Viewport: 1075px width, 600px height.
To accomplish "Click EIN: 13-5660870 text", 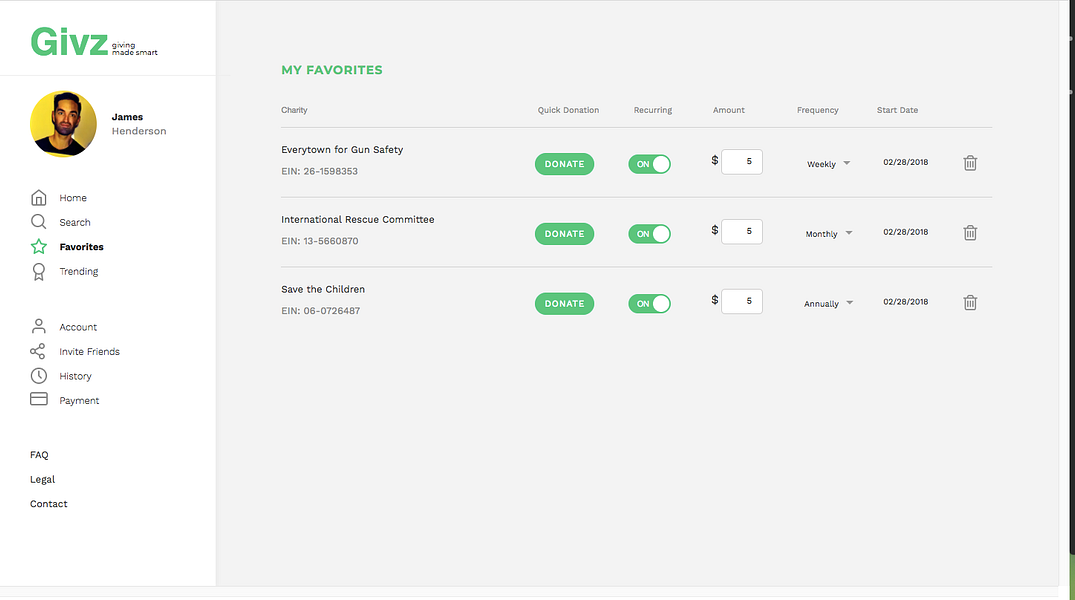I will click(319, 241).
